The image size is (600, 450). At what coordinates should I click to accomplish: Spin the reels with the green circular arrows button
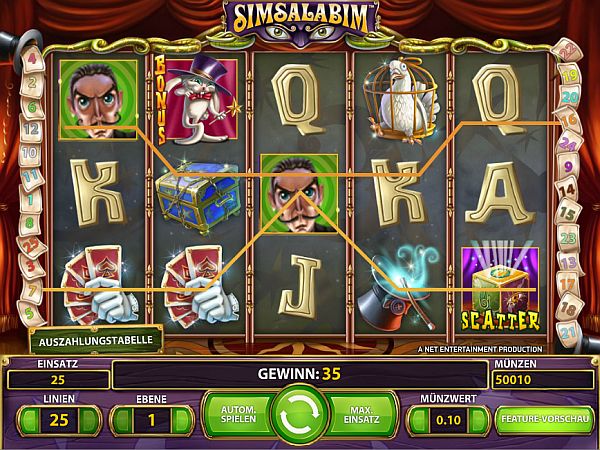point(300,414)
